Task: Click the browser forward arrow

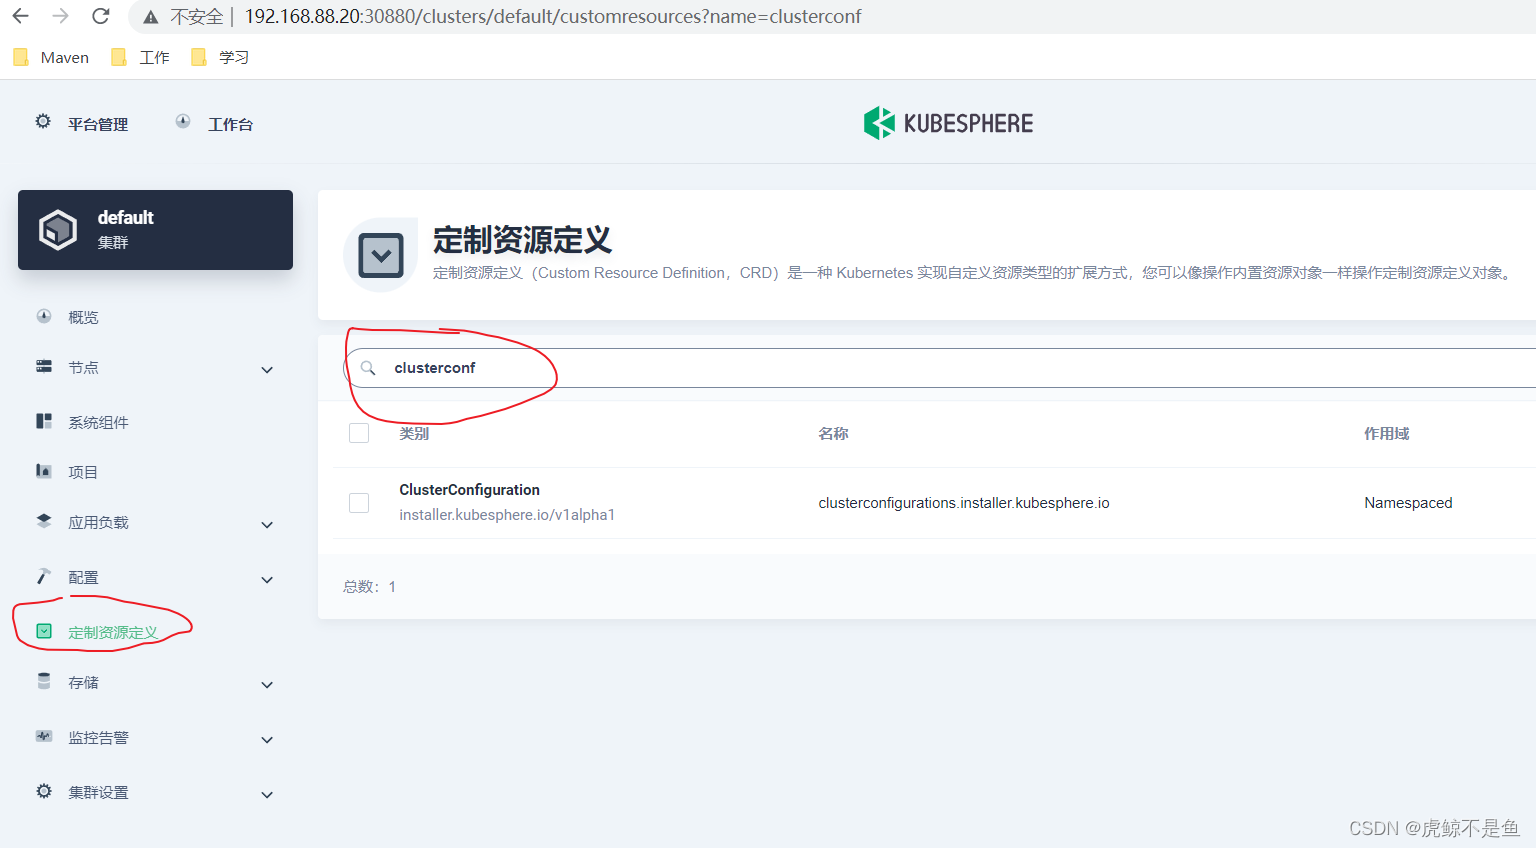Action: 60,16
